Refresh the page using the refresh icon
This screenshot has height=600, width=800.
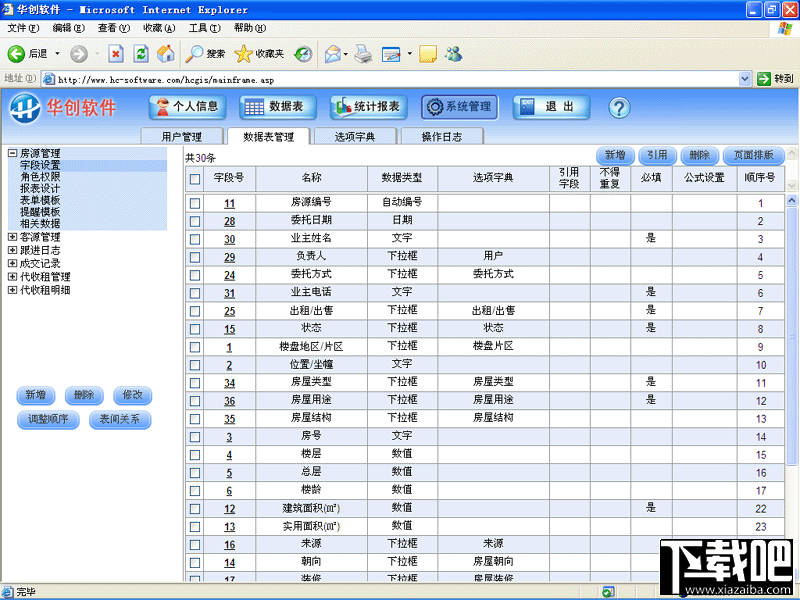pyautogui.click(x=141, y=54)
